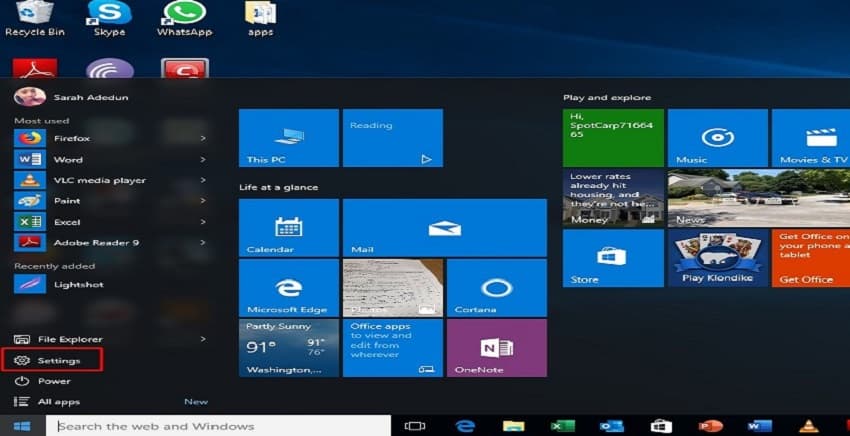
Task: Click the Search the web and Windows box
Action: click(x=218, y=426)
